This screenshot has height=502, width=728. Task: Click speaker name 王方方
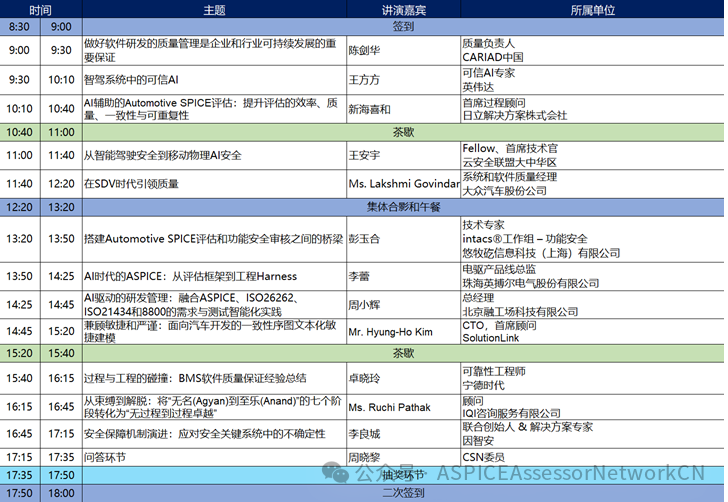point(364,80)
